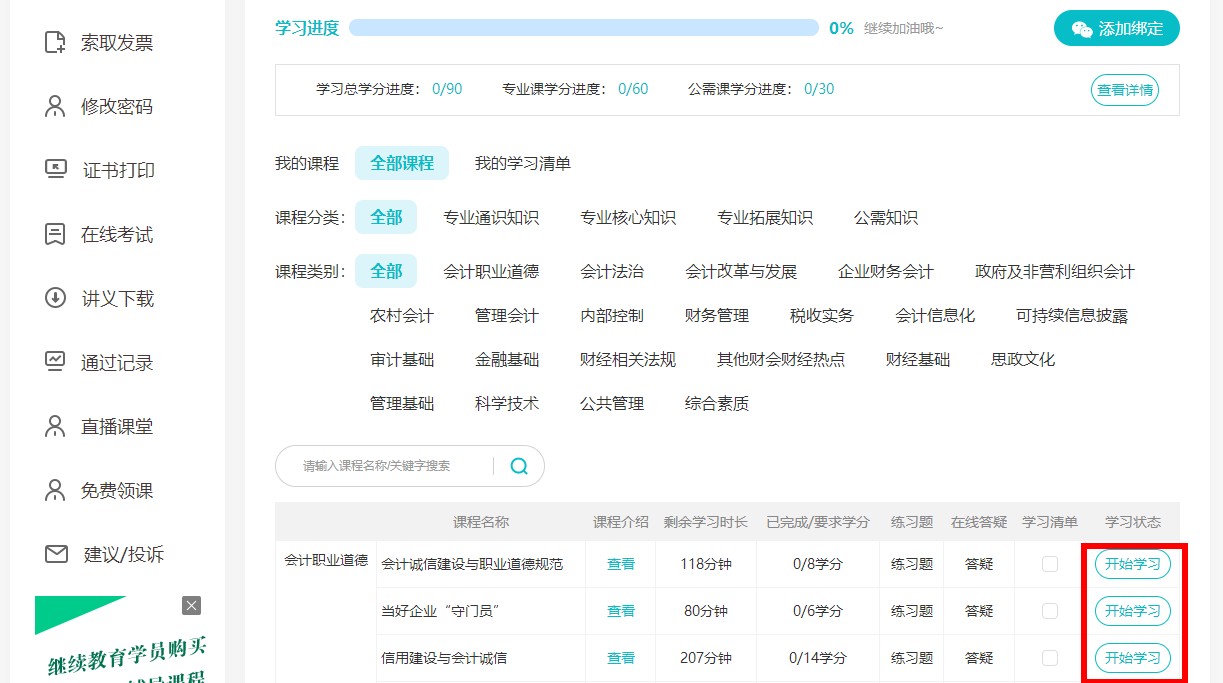The image size is (1223, 683).
Task: Open the 直播课堂 live classroom icon
Action: click(x=57, y=426)
